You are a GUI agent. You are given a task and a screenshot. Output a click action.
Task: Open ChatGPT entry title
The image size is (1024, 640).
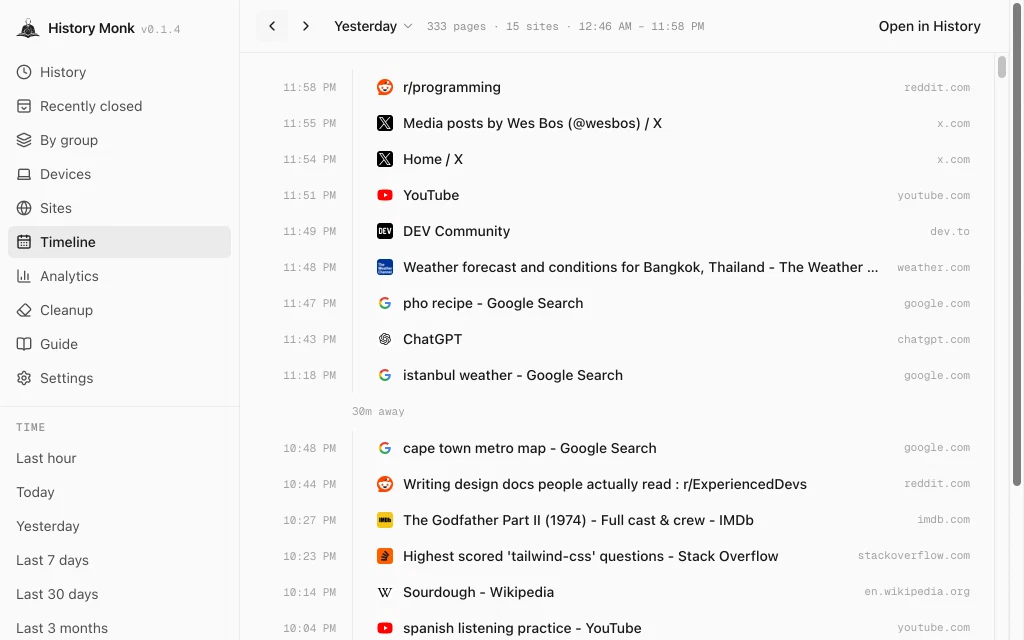(432, 339)
